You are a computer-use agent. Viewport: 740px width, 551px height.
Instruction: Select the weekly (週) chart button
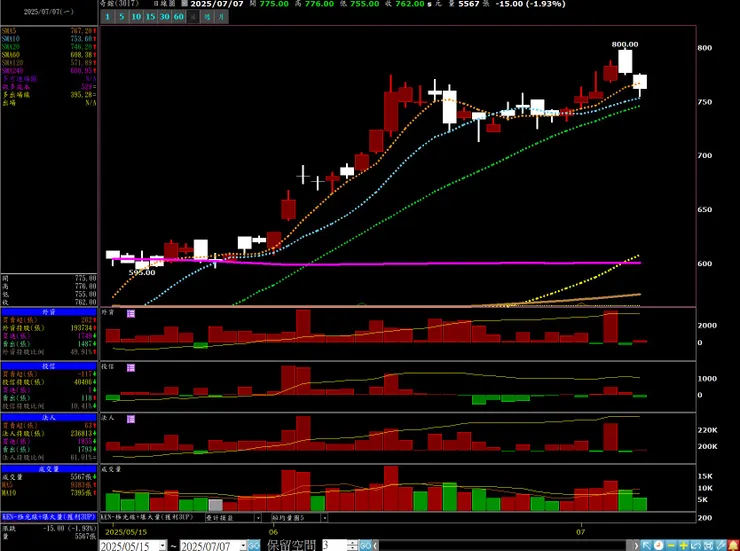click(x=207, y=17)
